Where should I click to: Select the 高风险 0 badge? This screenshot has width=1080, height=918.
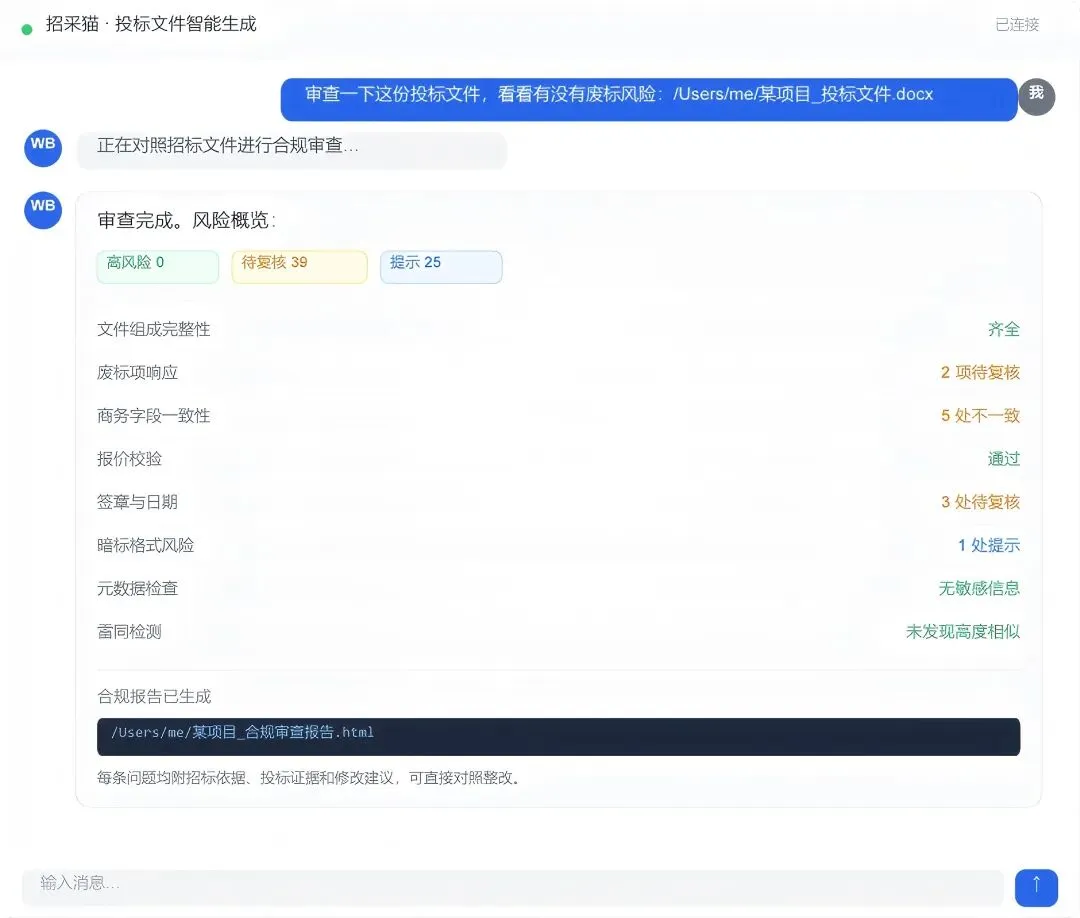[x=158, y=267]
